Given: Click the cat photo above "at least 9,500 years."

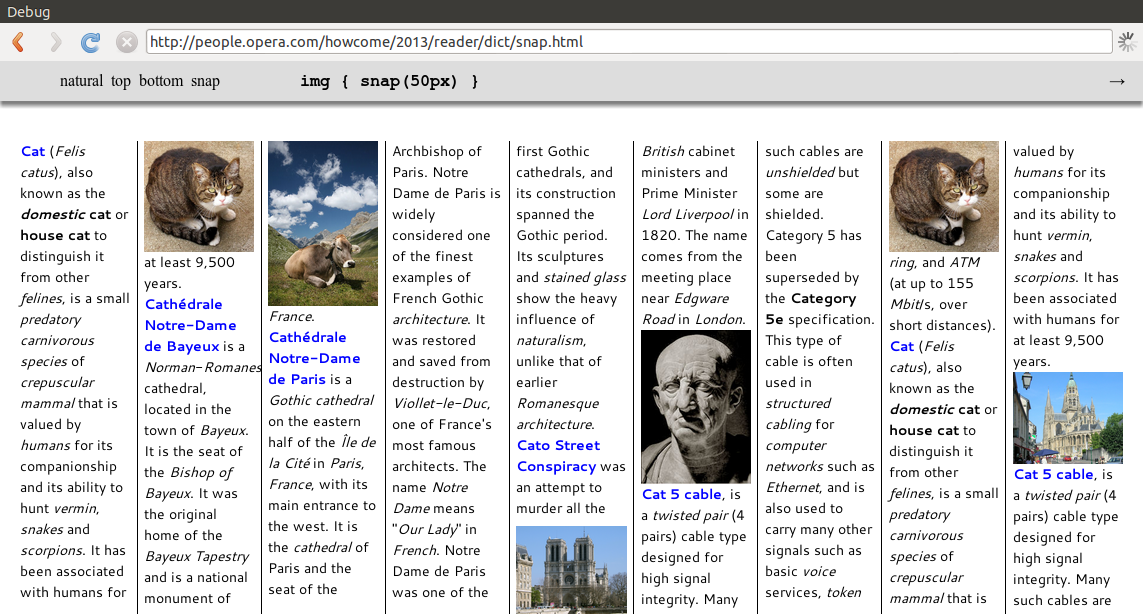Looking at the screenshot, I should (199, 196).
